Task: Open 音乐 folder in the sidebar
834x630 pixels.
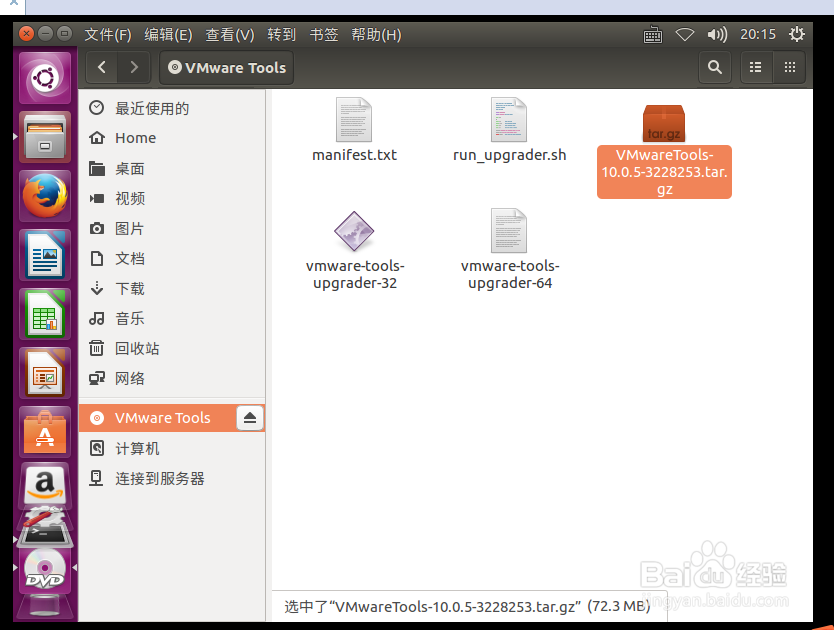Action: 172,319
